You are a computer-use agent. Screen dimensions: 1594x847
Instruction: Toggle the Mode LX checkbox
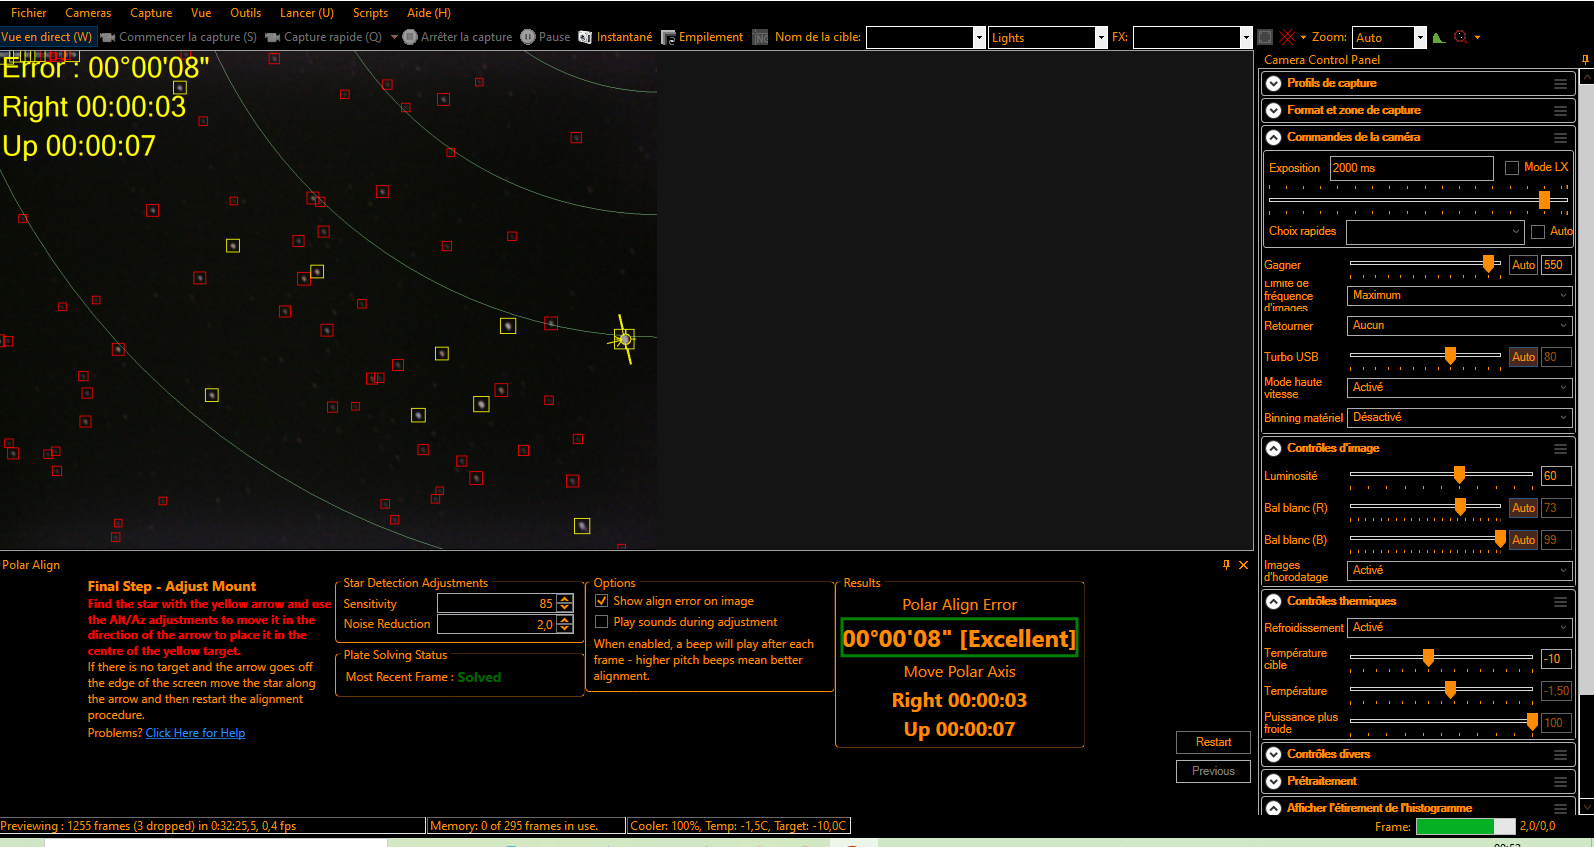tap(1512, 168)
